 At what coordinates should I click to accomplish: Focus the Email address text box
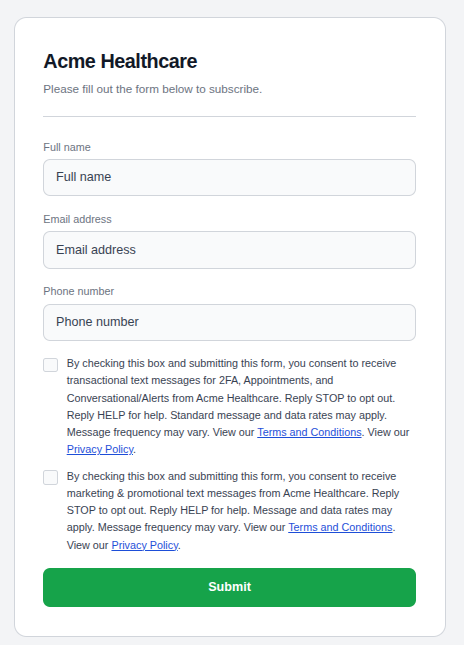(x=229, y=250)
